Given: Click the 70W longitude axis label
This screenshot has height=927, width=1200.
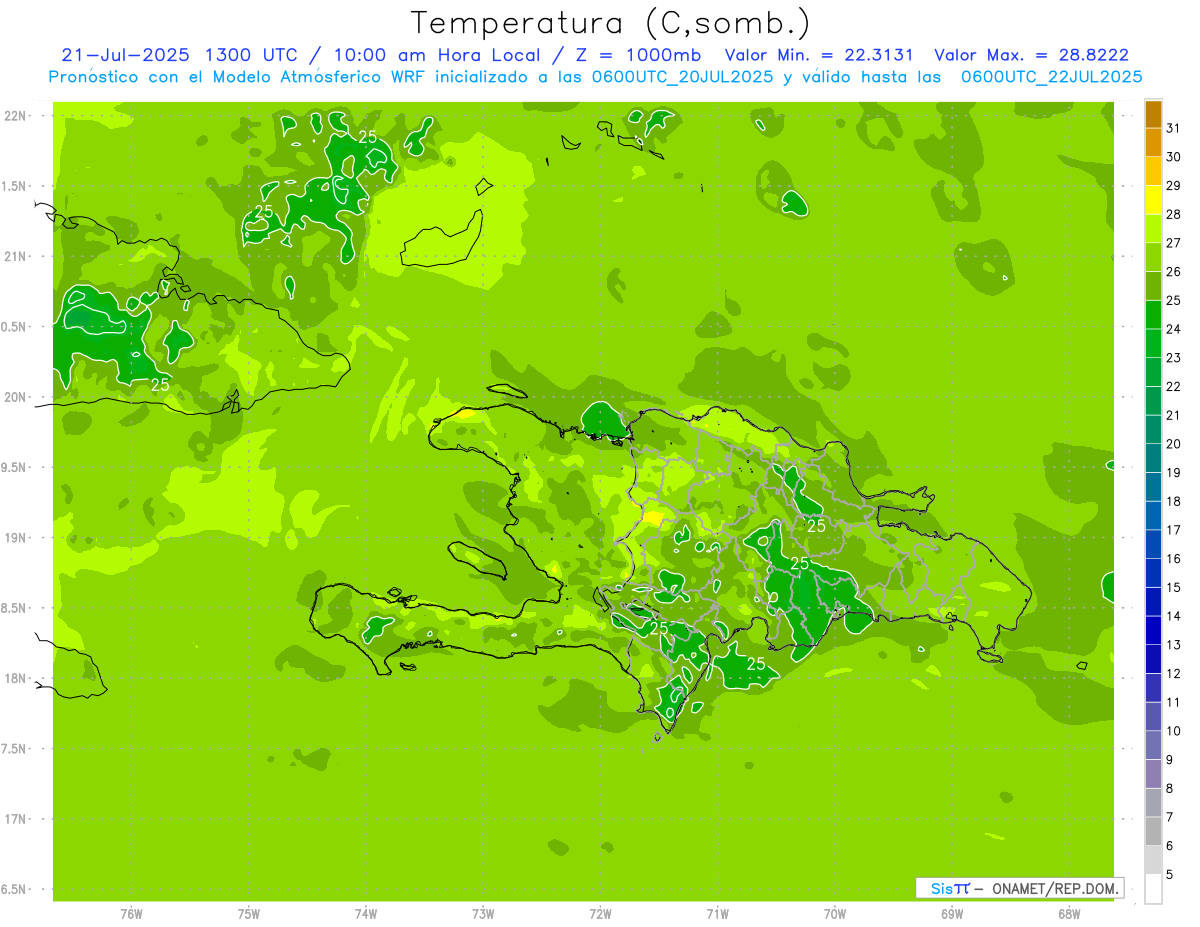Looking at the screenshot, I should click(835, 914).
